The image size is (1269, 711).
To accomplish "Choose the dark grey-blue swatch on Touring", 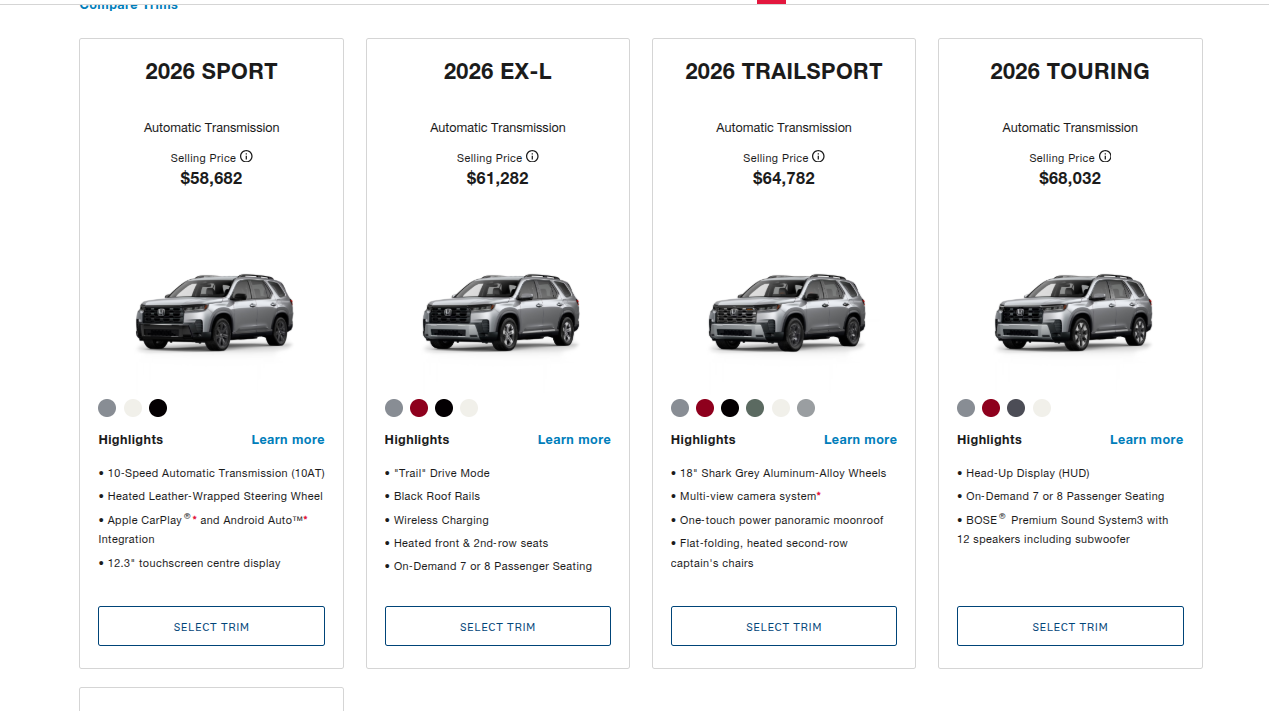I will coord(1016,408).
